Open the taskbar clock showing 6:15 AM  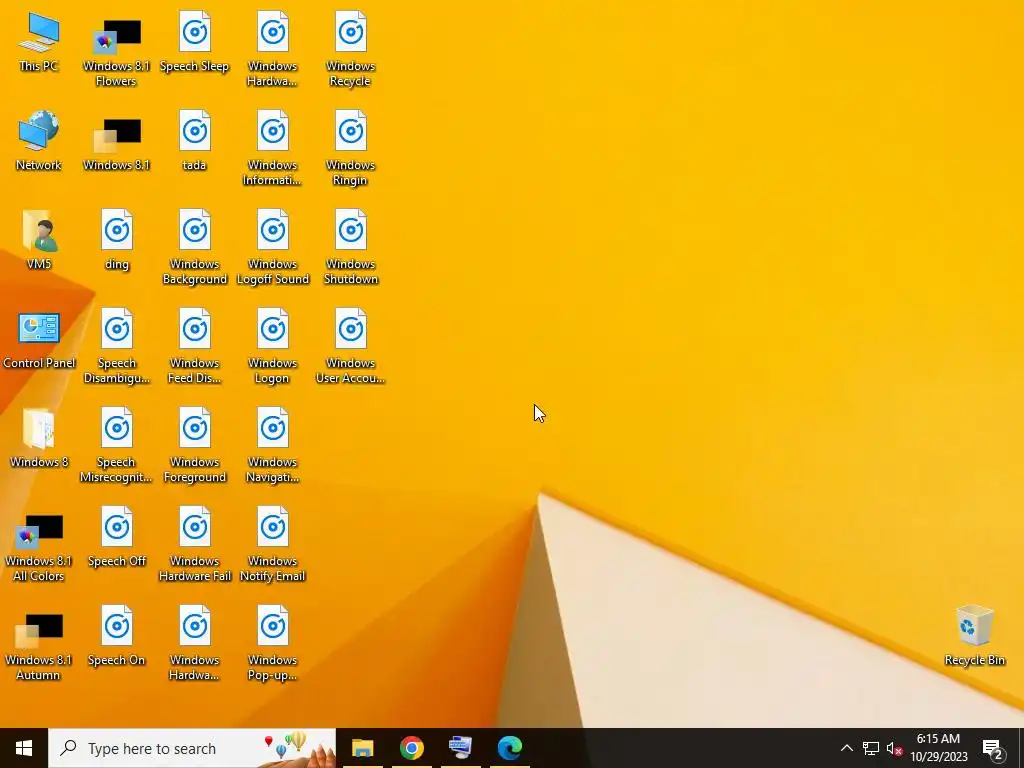pos(938,748)
